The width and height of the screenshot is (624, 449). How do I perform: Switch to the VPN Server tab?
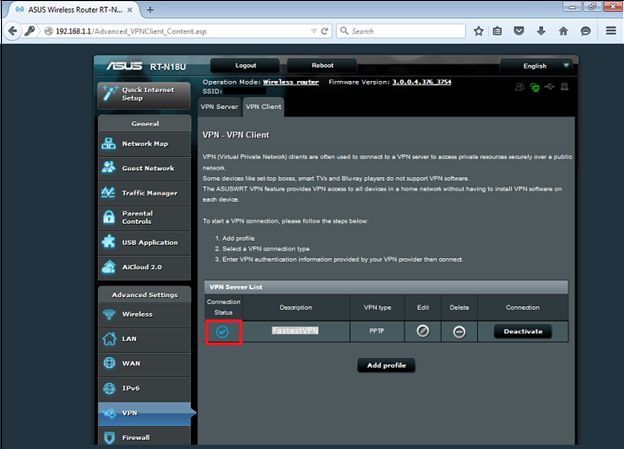pyautogui.click(x=219, y=107)
